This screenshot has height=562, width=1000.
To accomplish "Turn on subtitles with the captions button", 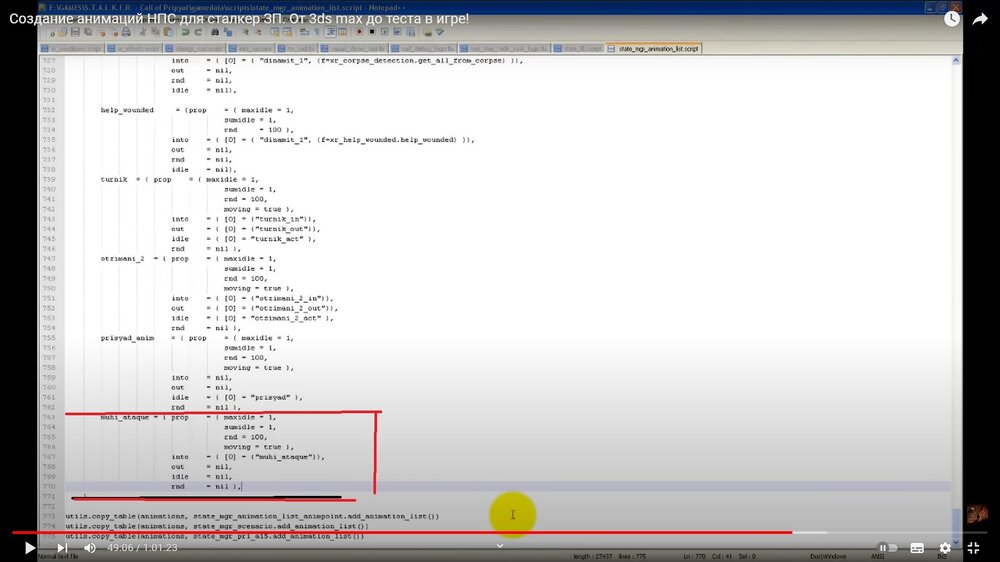I will (x=917, y=548).
